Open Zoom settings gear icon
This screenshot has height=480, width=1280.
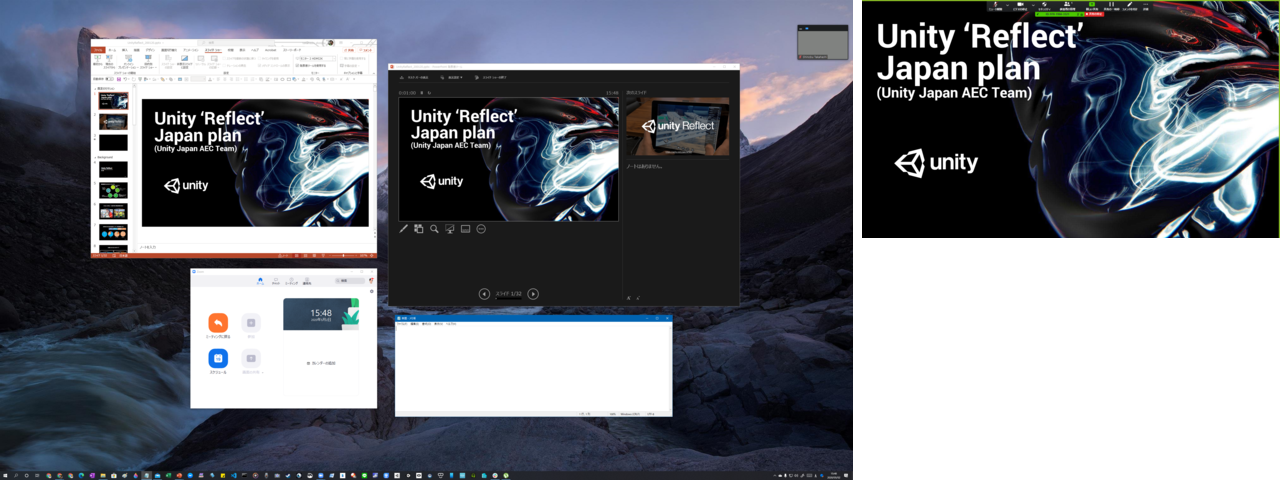[372, 291]
